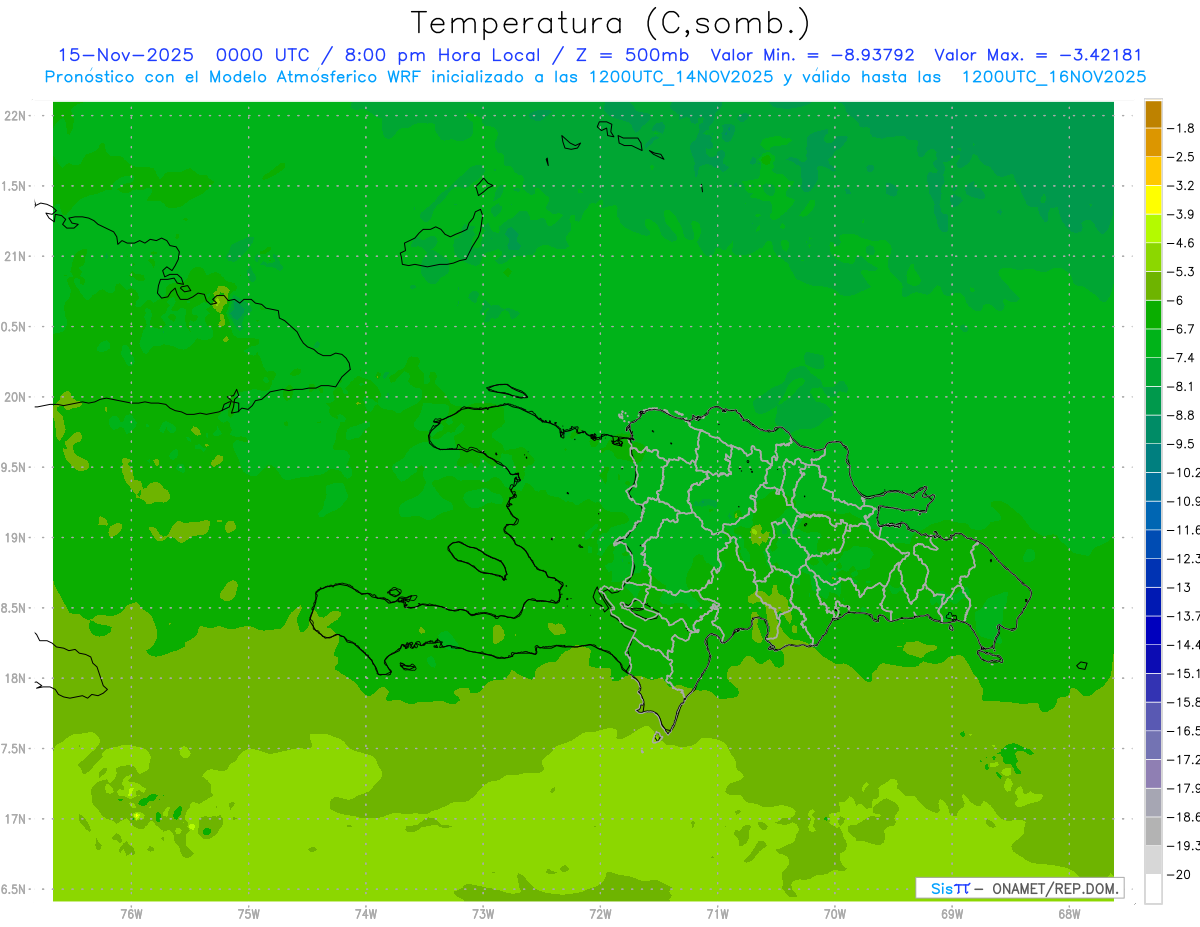1200x927 pixels.
Task: Click the "68W" longitude label
Action: pyautogui.click(x=1069, y=914)
